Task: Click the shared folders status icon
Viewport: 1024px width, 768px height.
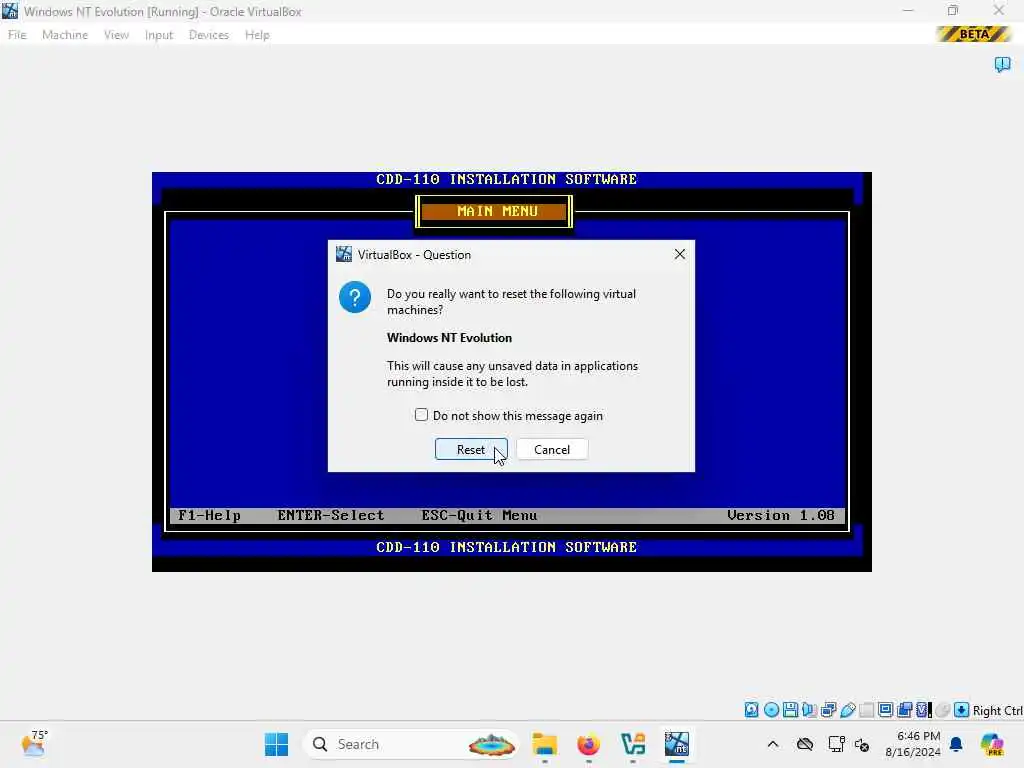Action: 867,710
